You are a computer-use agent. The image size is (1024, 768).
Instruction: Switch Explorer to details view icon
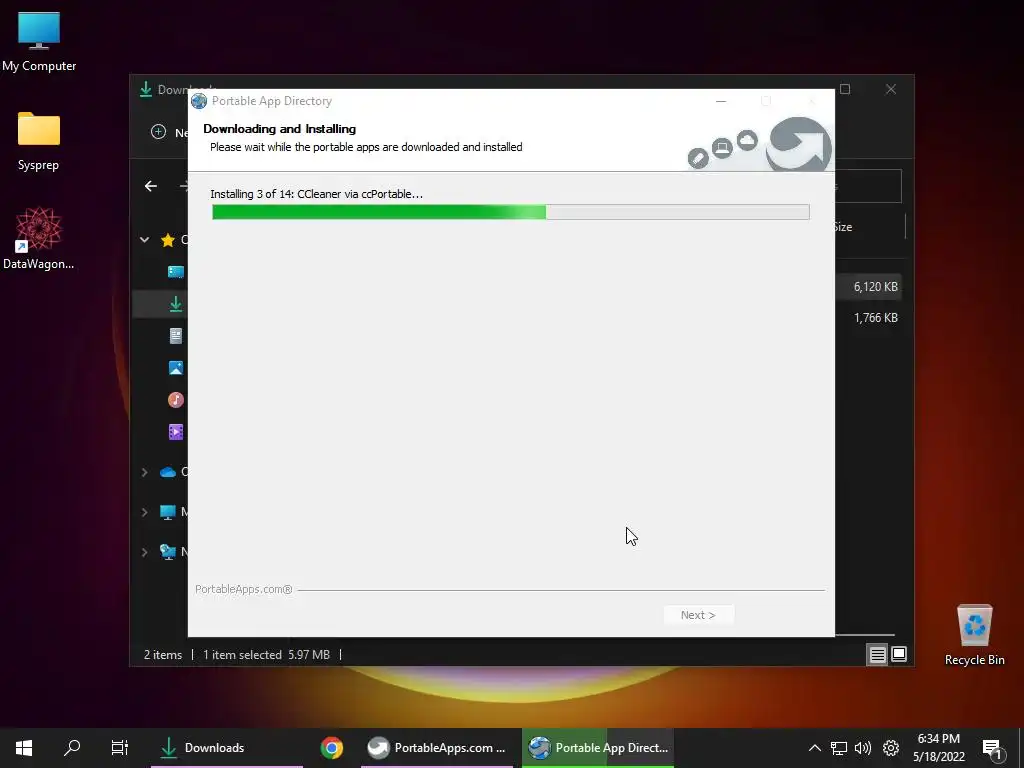[877, 654]
